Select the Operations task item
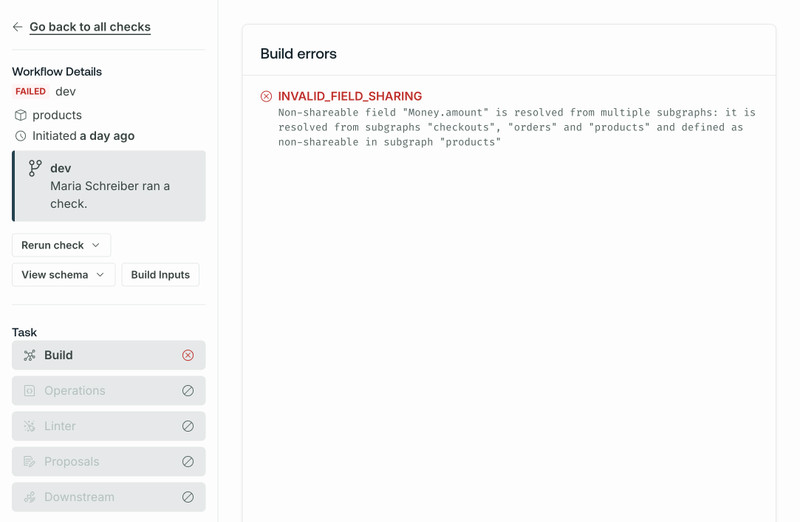 coord(109,391)
